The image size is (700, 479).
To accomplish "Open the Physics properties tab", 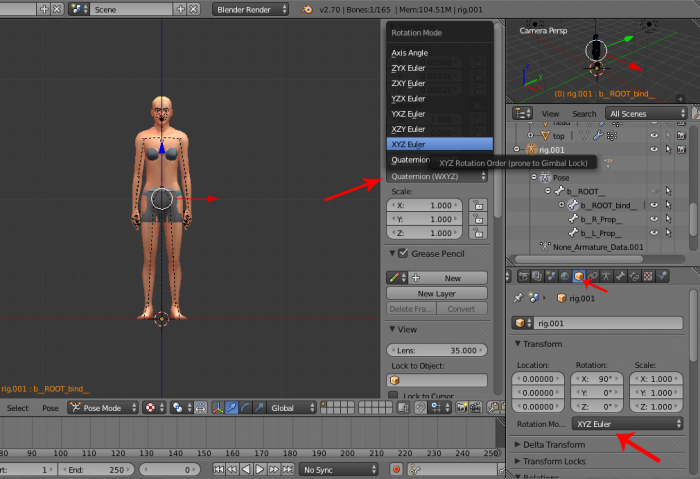I will click(662, 276).
